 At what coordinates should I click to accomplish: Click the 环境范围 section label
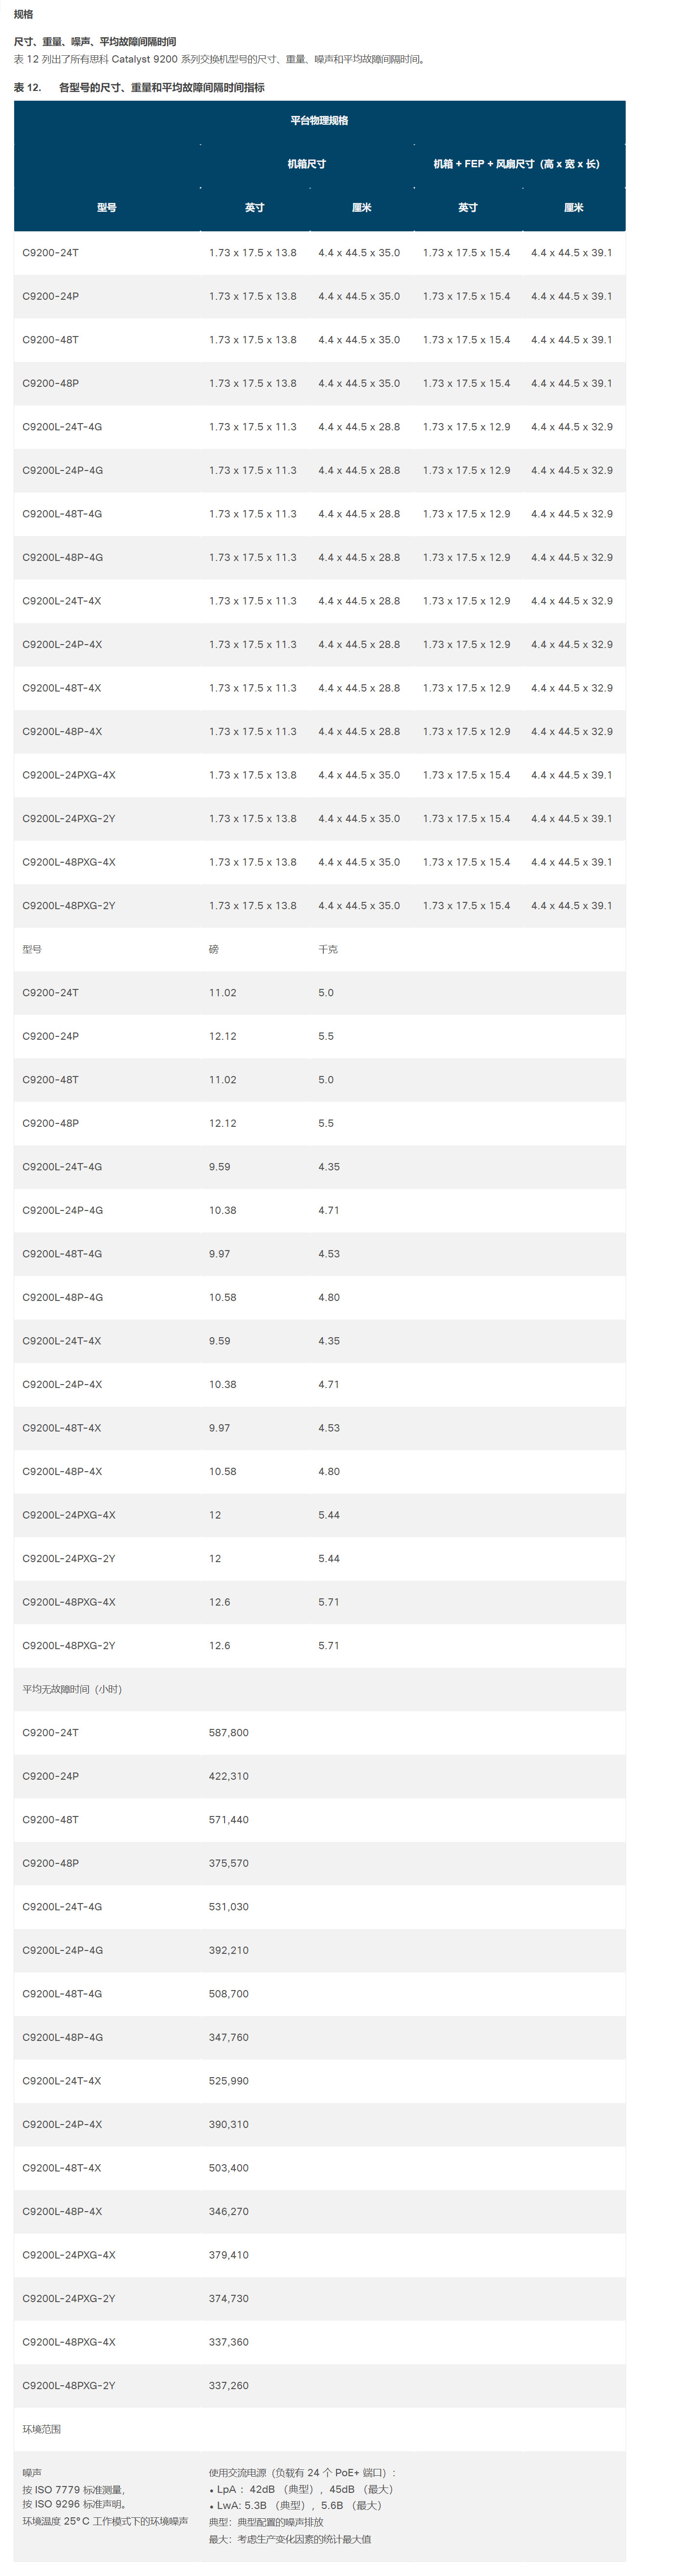42,2429
